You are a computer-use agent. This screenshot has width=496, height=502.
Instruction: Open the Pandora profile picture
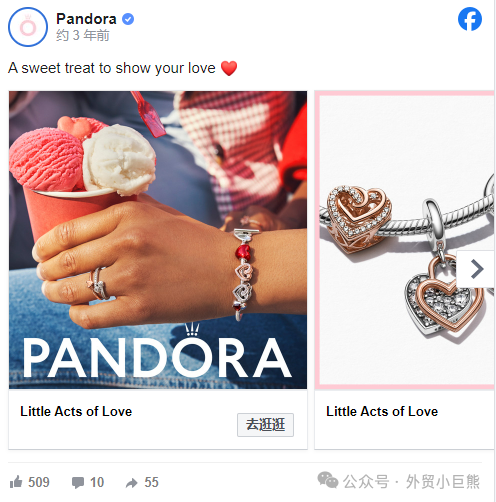(28, 27)
